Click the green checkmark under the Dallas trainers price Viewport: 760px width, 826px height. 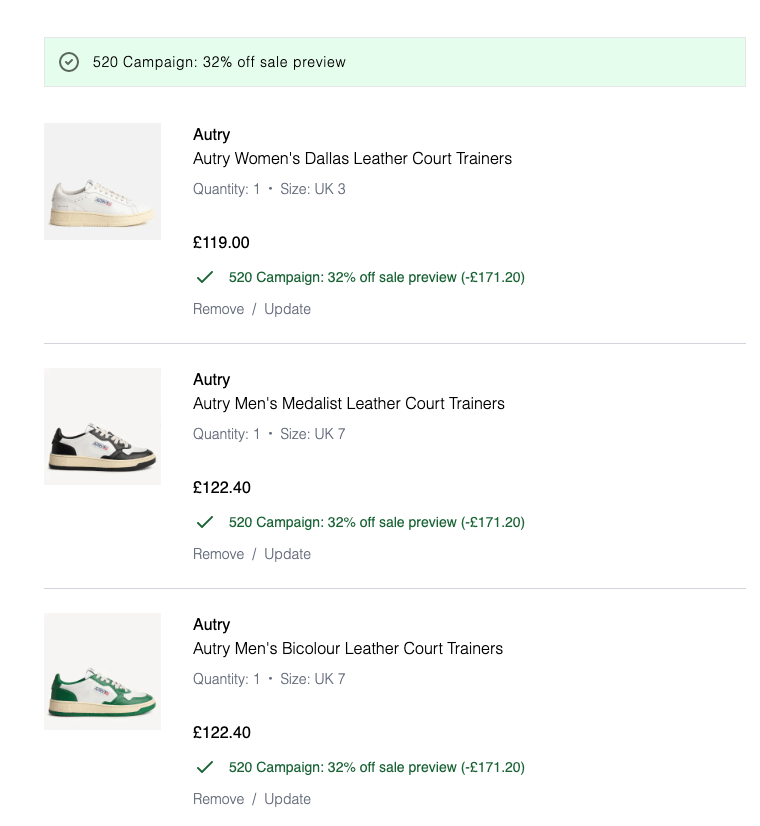tap(205, 277)
